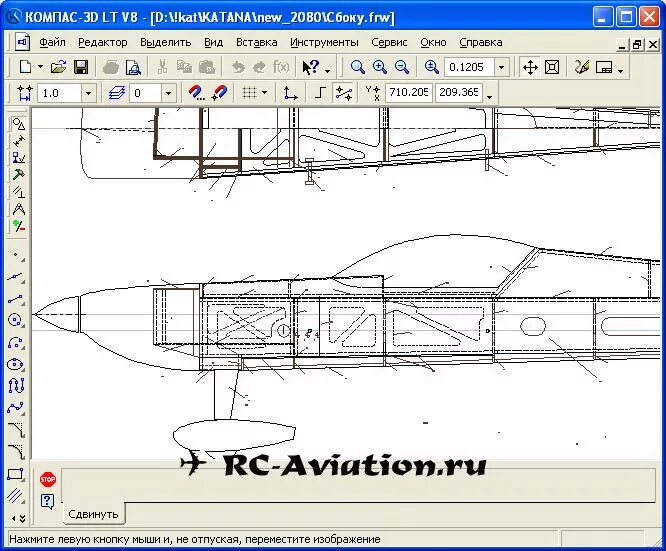The height and width of the screenshot is (551, 666).
Task: Switch to the Editing hammer panel icon
Action: pos(18,175)
